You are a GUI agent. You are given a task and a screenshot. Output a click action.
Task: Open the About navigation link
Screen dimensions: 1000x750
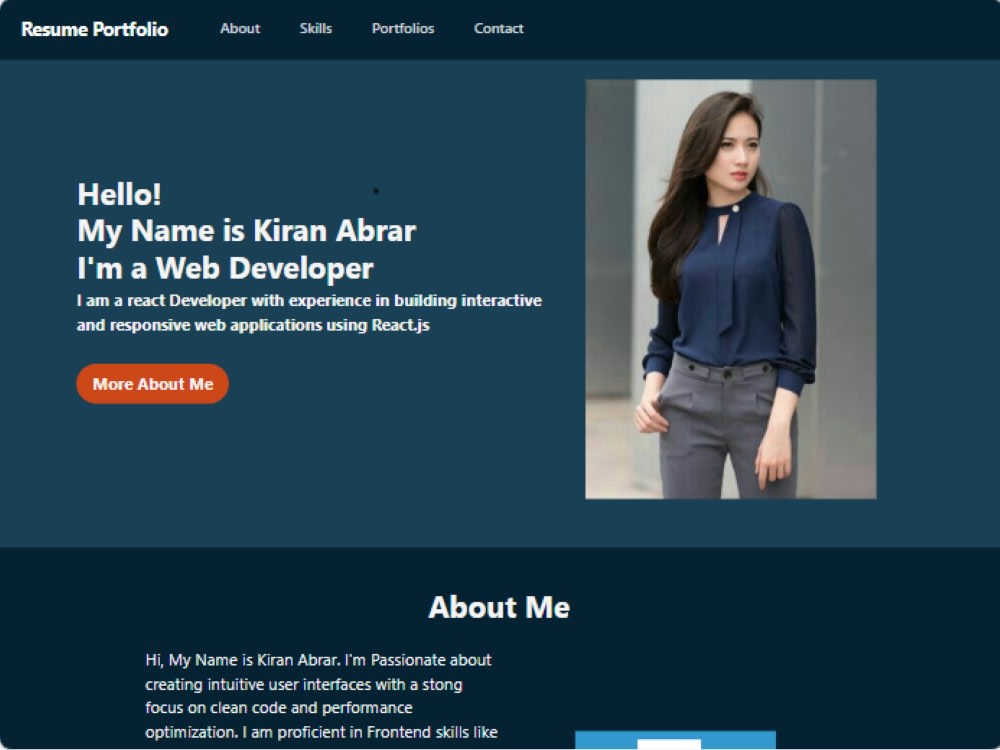240,29
